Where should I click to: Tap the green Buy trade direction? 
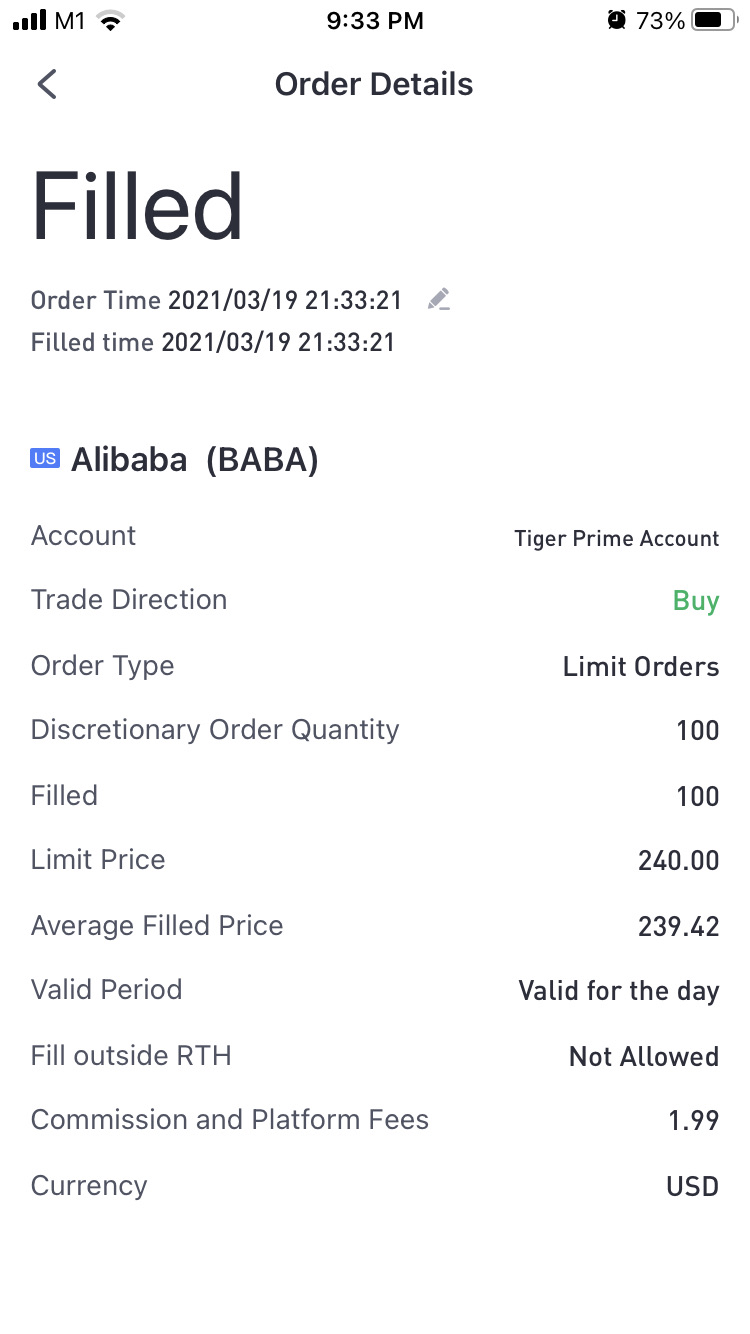click(695, 601)
